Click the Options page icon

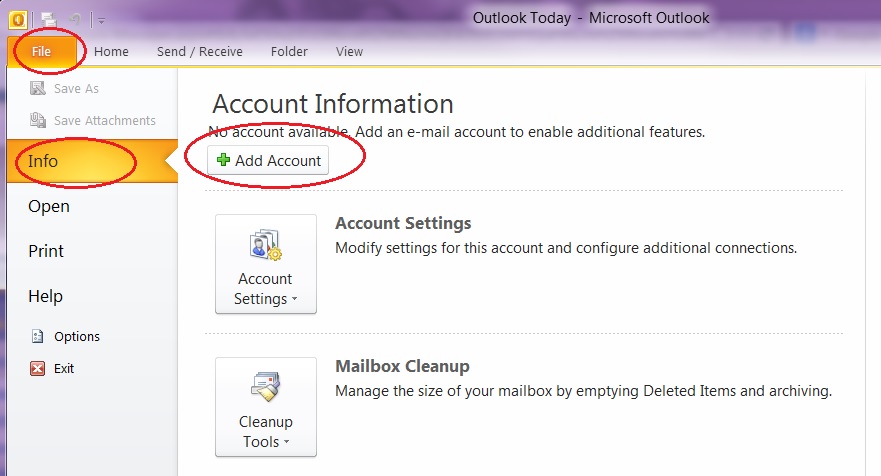(38, 336)
